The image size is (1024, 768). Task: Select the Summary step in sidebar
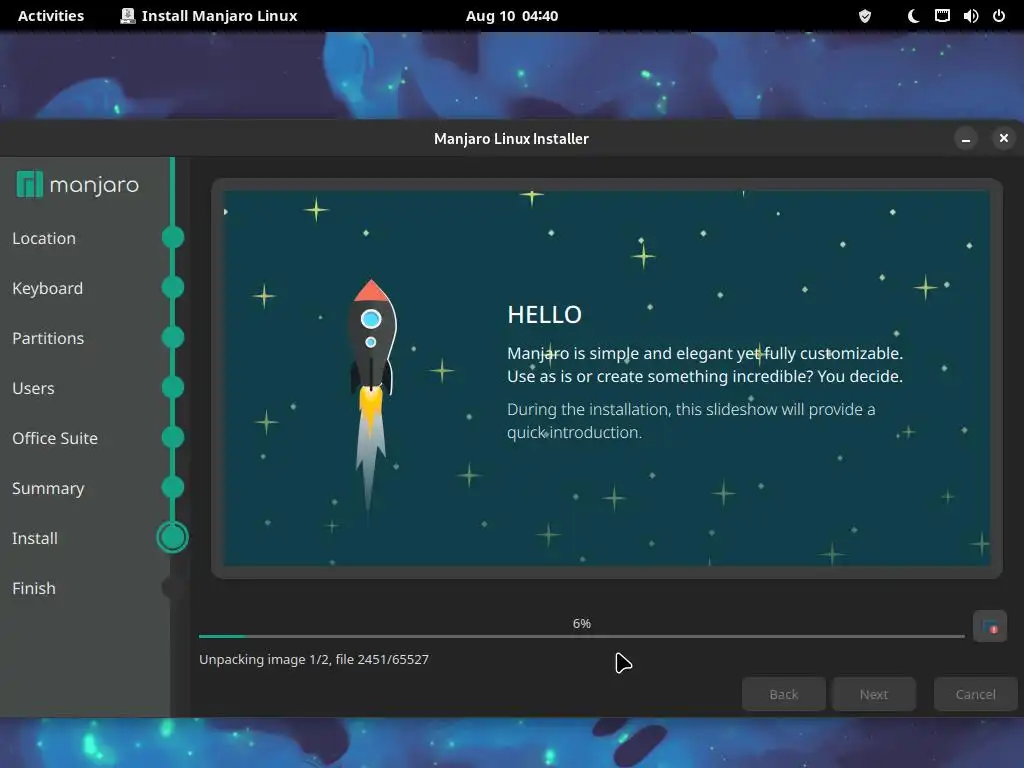pyautogui.click(x=48, y=488)
